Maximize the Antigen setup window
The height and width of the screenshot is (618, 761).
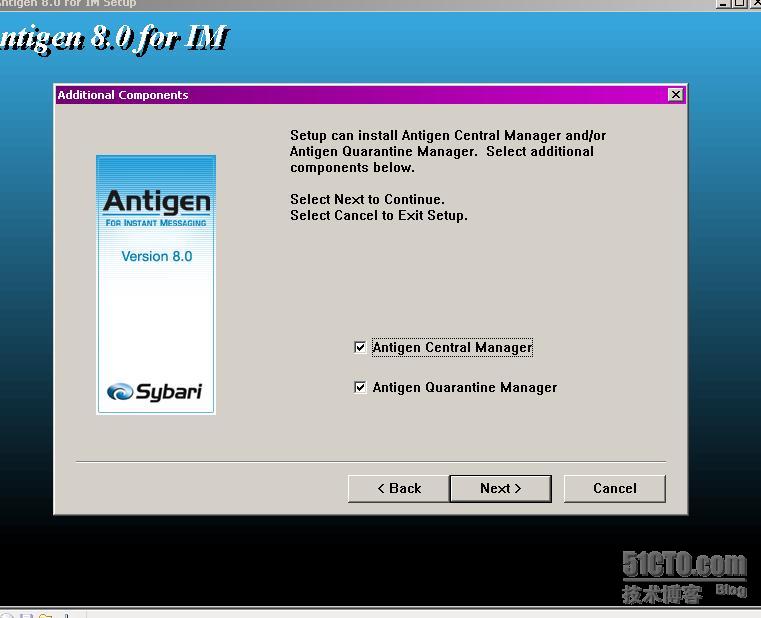739,3
